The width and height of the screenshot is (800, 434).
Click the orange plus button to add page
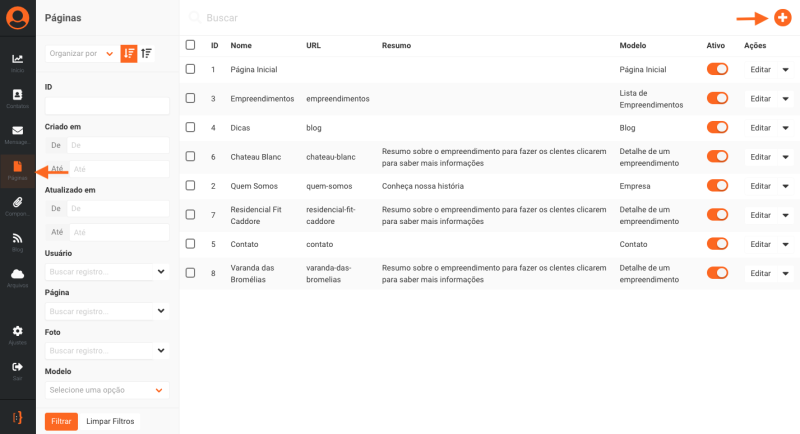782,18
